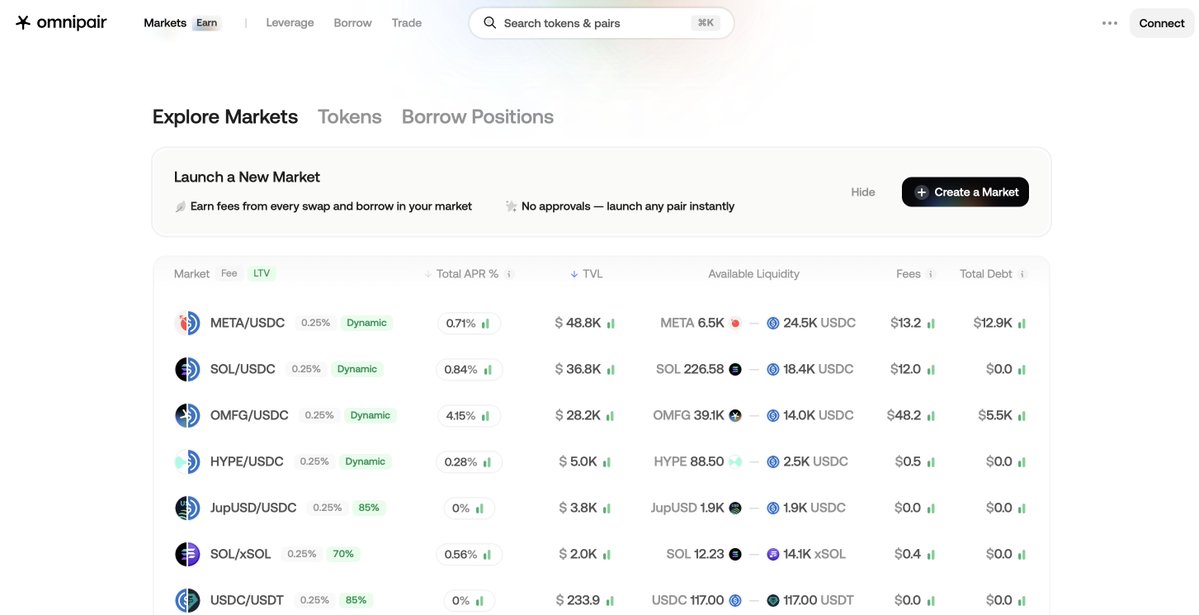Click the 0.28% APR pill for HYPE/USDC

click(468, 462)
